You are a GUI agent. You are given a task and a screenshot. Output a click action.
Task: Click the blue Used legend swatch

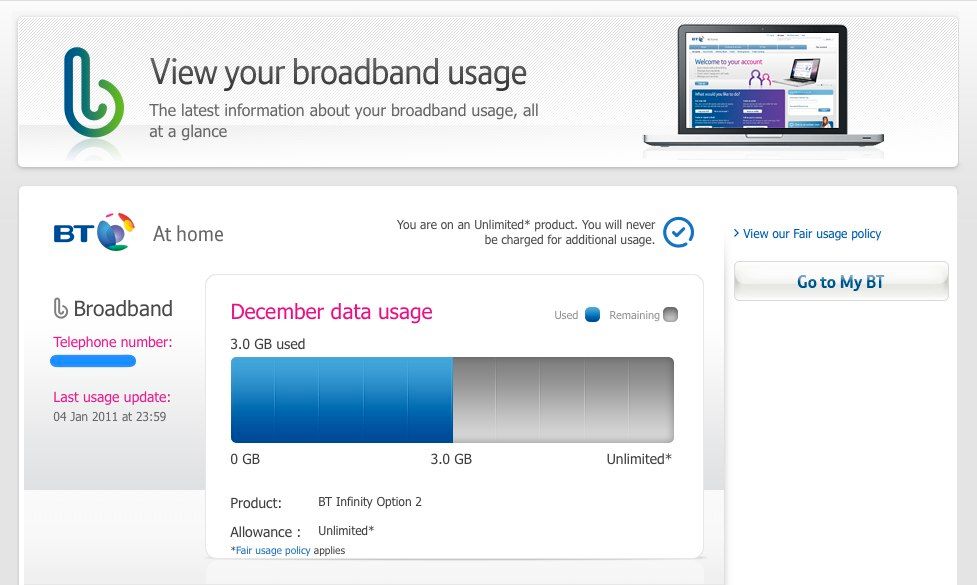[x=592, y=315]
